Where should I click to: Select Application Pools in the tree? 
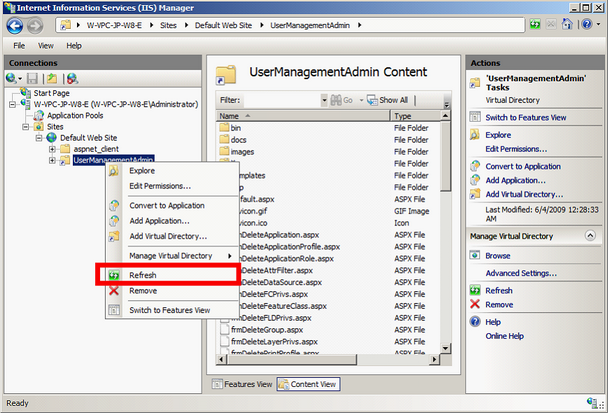pos(75,116)
